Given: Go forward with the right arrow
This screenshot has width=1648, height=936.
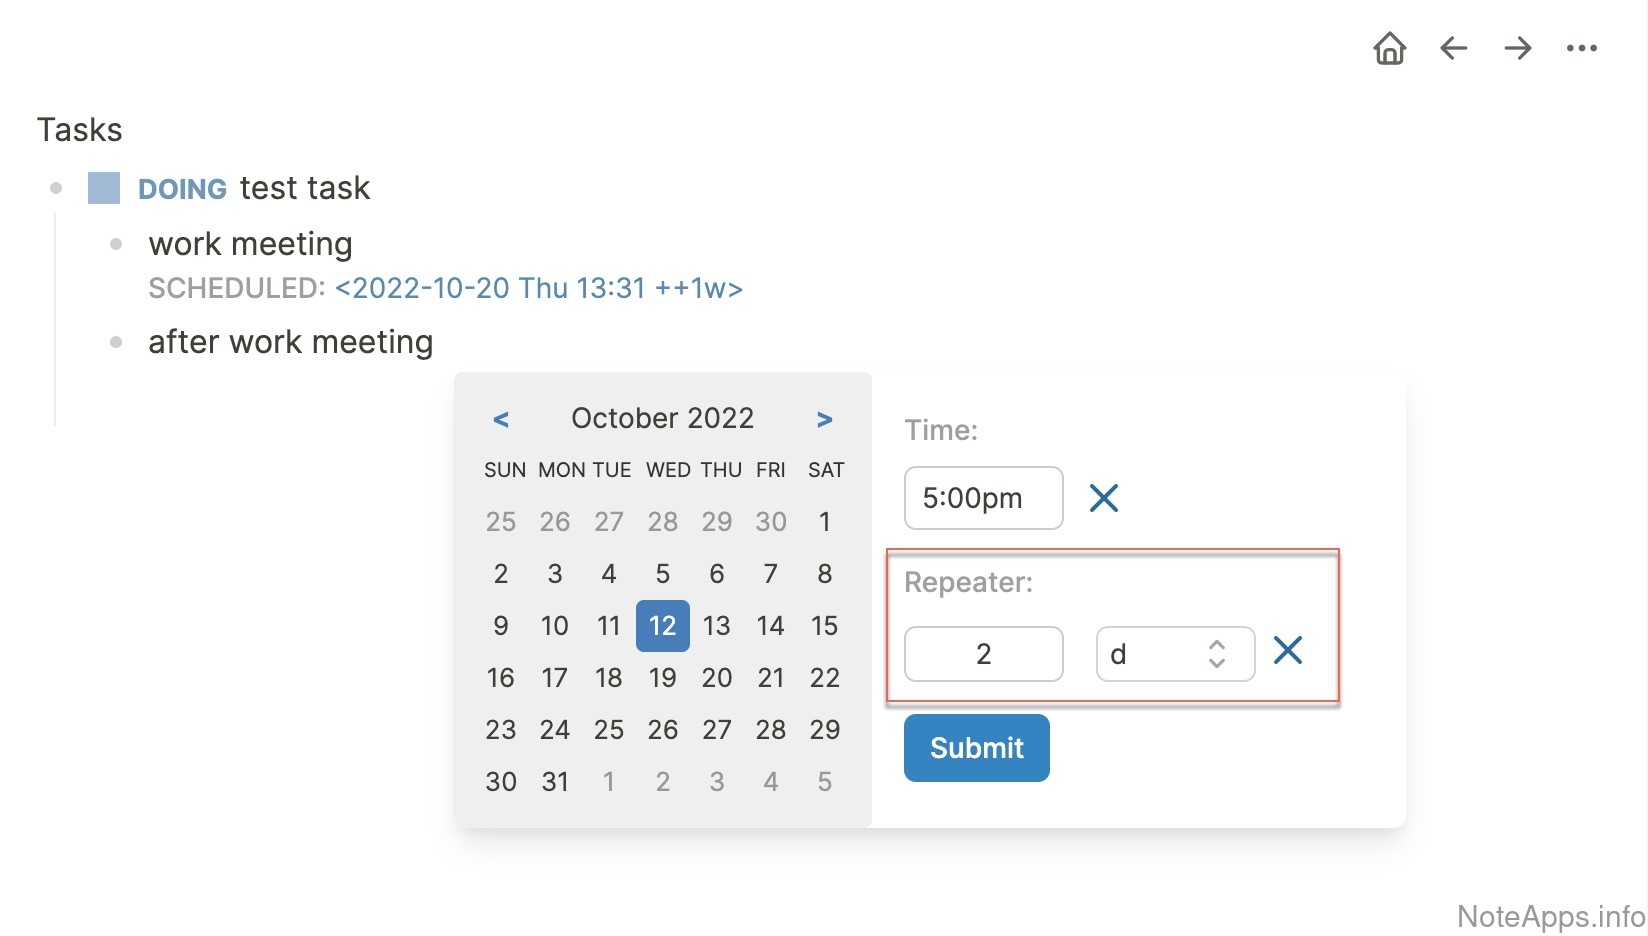Looking at the screenshot, I should [1518, 48].
